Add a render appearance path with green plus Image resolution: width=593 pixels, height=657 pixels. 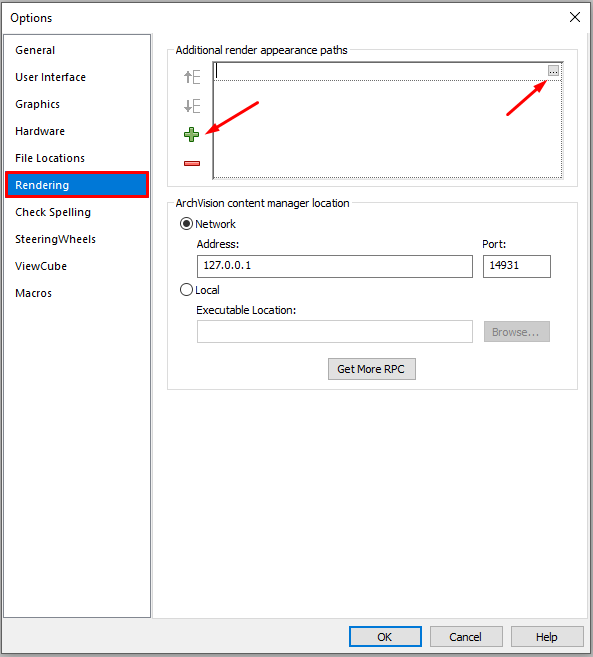(x=192, y=135)
